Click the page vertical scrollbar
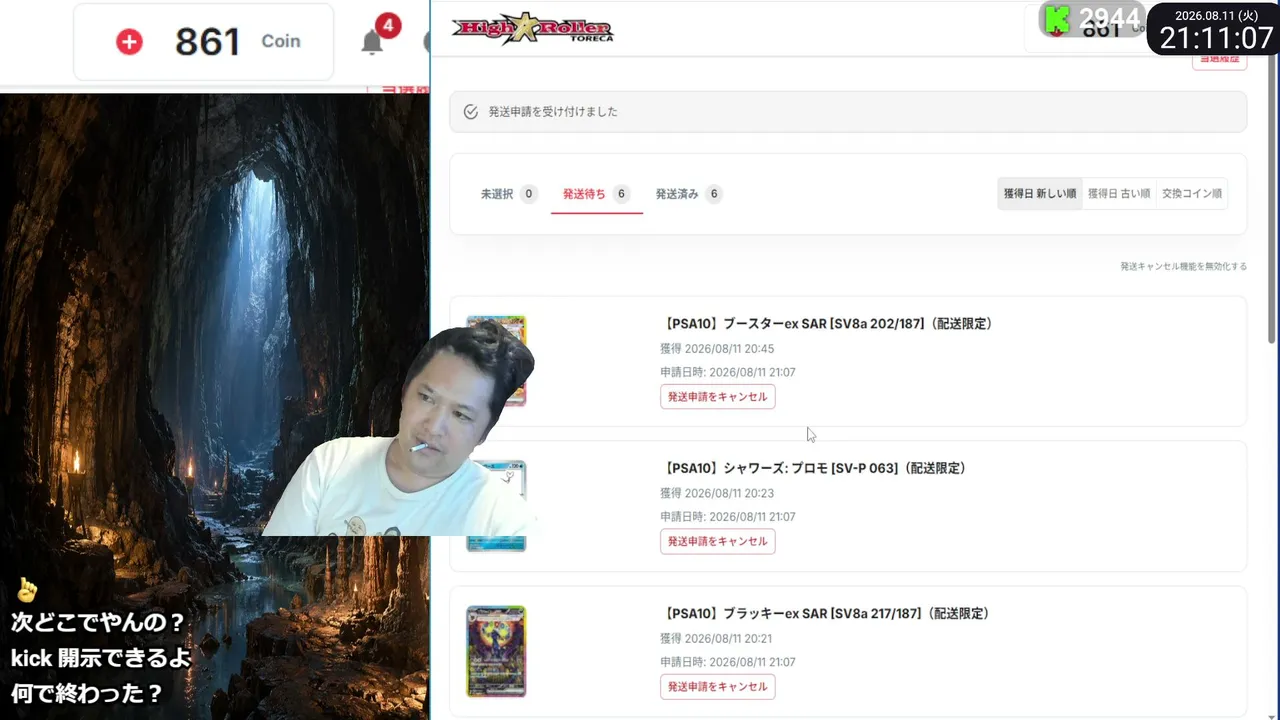Viewport: 1280px width, 720px height. pyautogui.click(x=1273, y=200)
